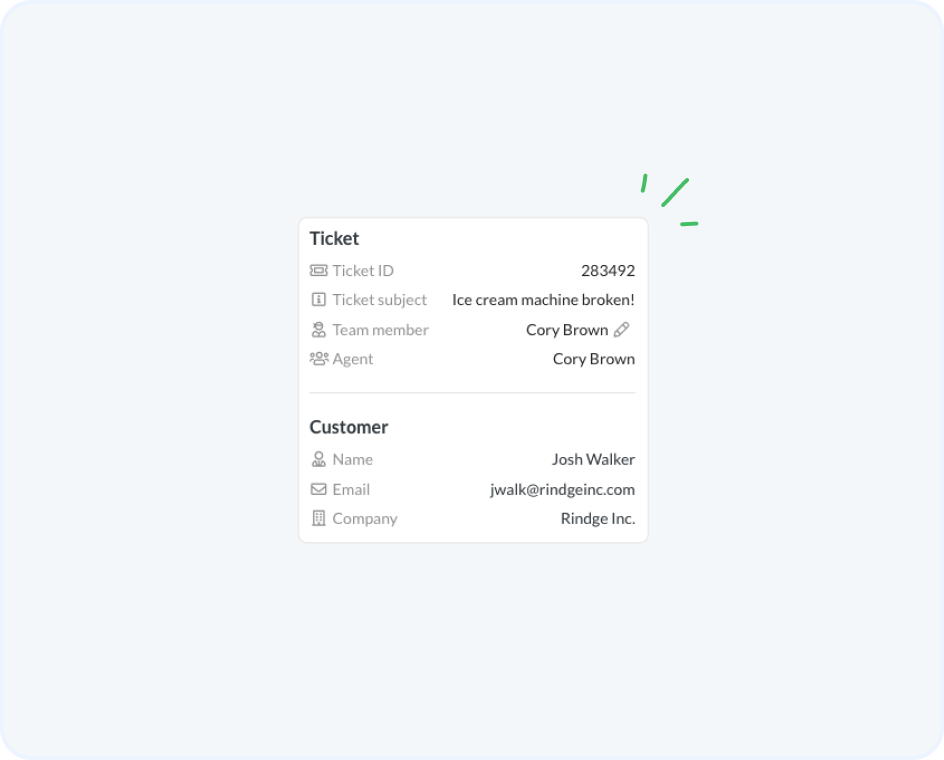Image resolution: width=944 pixels, height=760 pixels.
Task: Click the company name Rindge Inc.
Action: pos(597,518)
